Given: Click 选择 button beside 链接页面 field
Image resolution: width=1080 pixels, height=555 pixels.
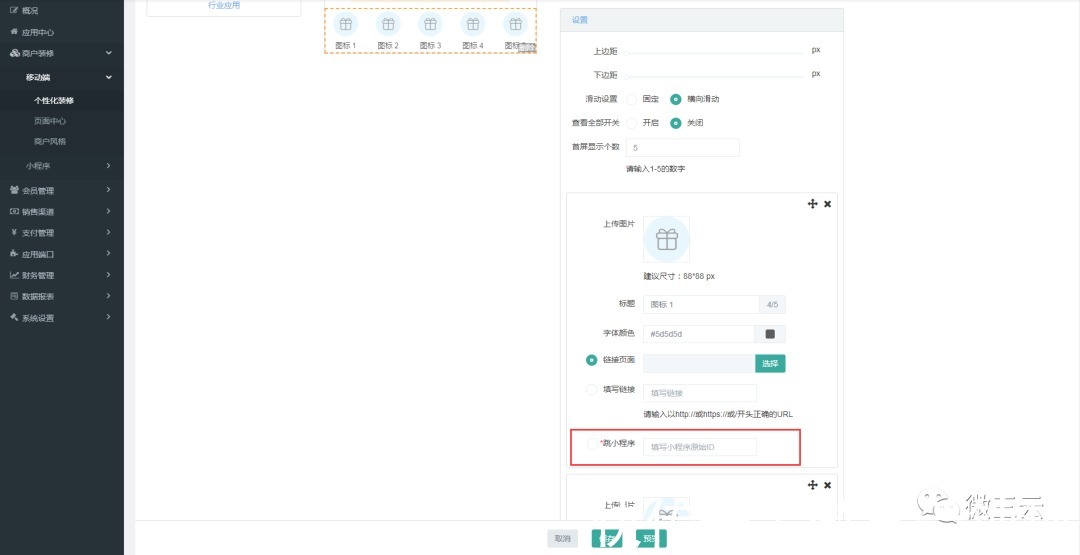Looking at the screenshot, I should 770,364.
